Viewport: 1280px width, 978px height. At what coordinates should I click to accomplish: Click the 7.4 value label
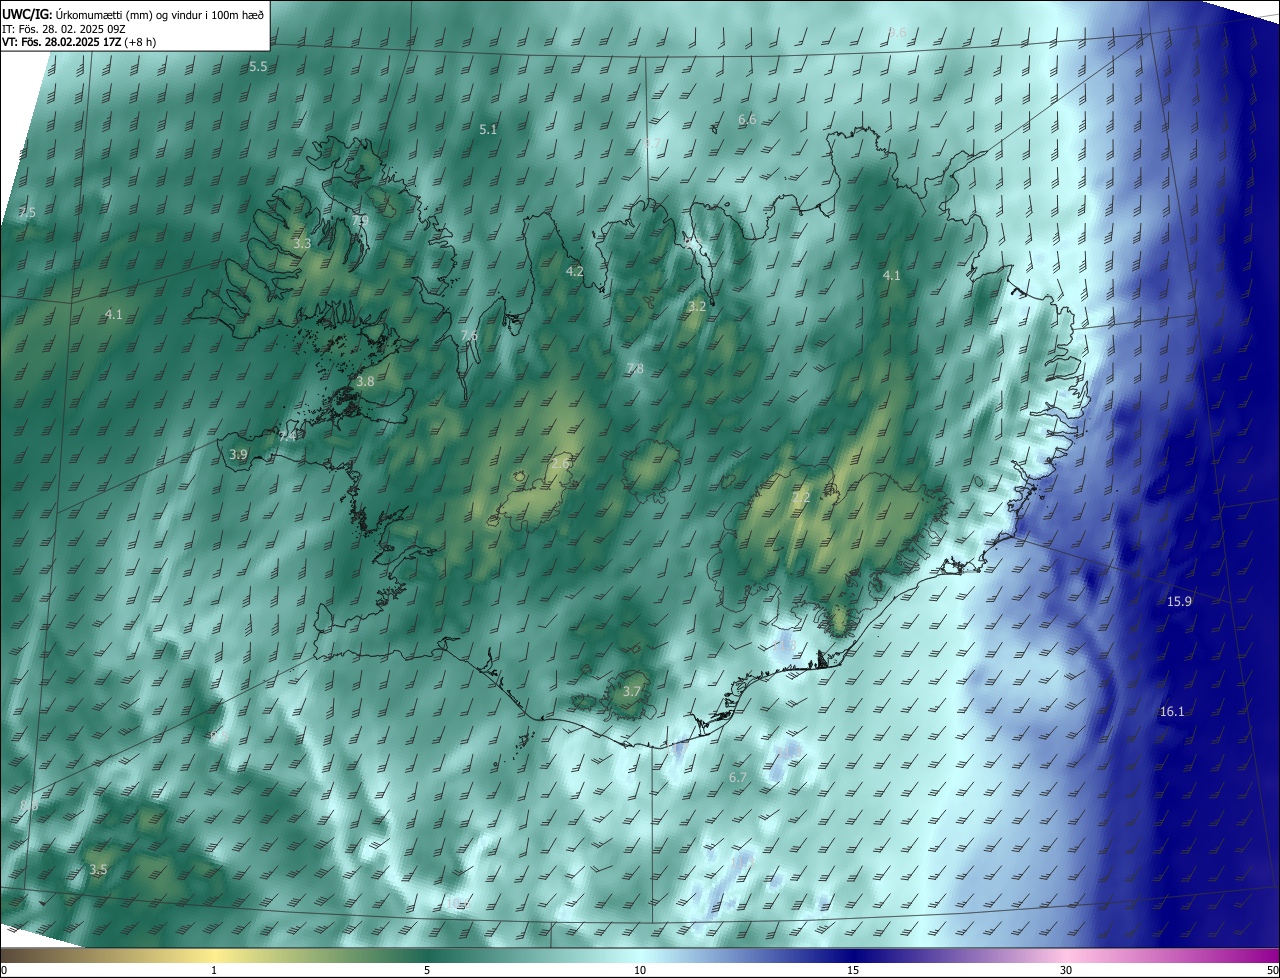pos(287,436)
